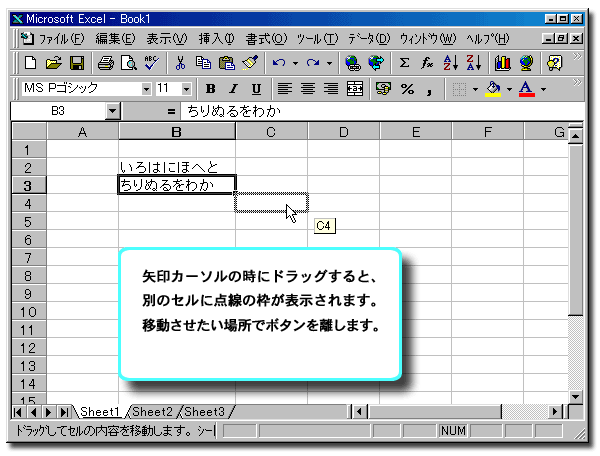The width and height of the screenshot is (600, 456).
Task: Open the Borders dropdown arrow
Action: pyautogui.click(x=475, y=89)
